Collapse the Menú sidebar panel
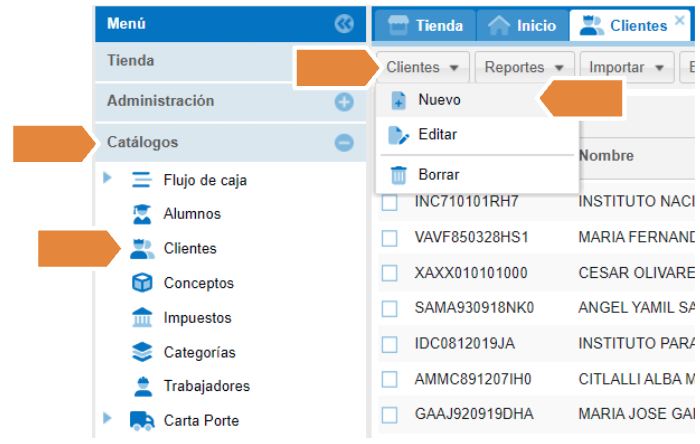 [344, 24]
